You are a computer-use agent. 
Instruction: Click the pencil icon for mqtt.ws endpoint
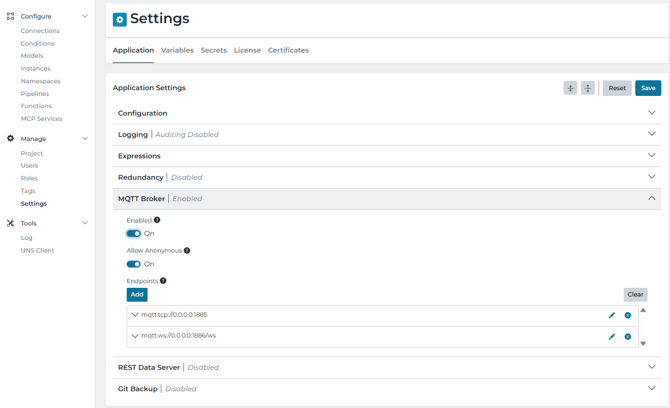tap(612, 337)
